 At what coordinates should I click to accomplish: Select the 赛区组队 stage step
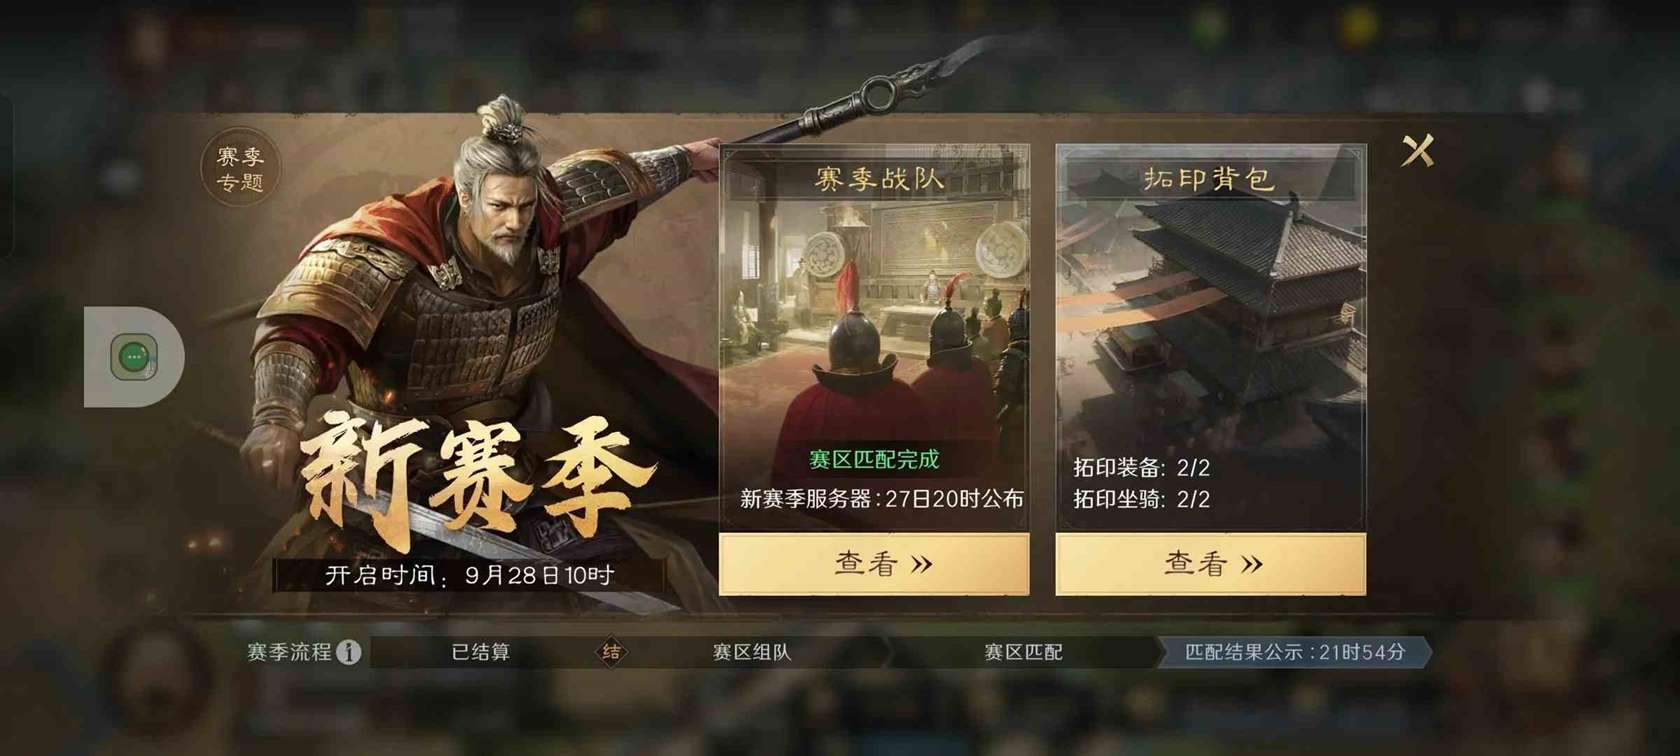coord(751,652)
